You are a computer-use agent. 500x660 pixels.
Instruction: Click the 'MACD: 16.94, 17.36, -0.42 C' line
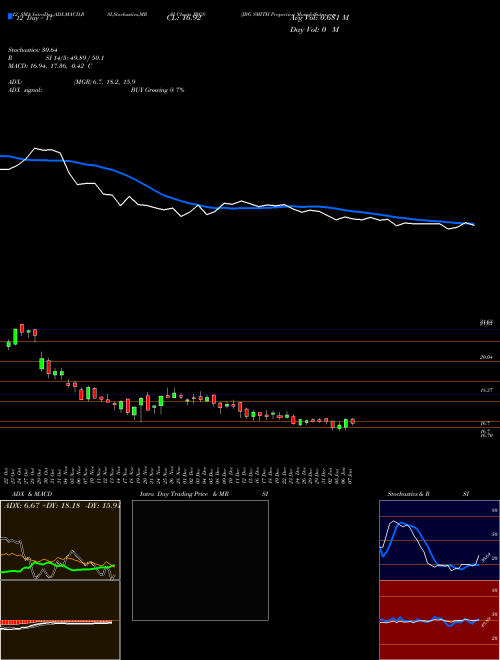pos(50,66)
